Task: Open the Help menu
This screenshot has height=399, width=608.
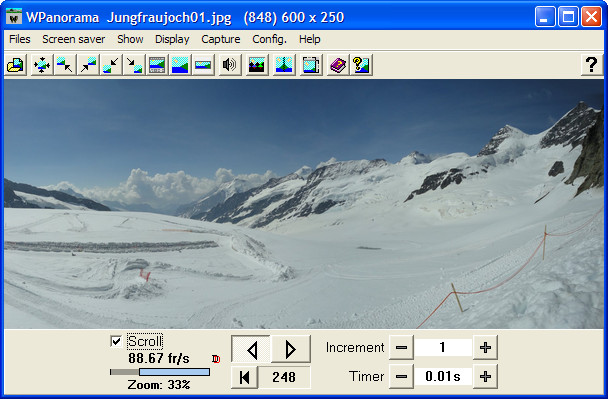Action: (x=309, y=39)
